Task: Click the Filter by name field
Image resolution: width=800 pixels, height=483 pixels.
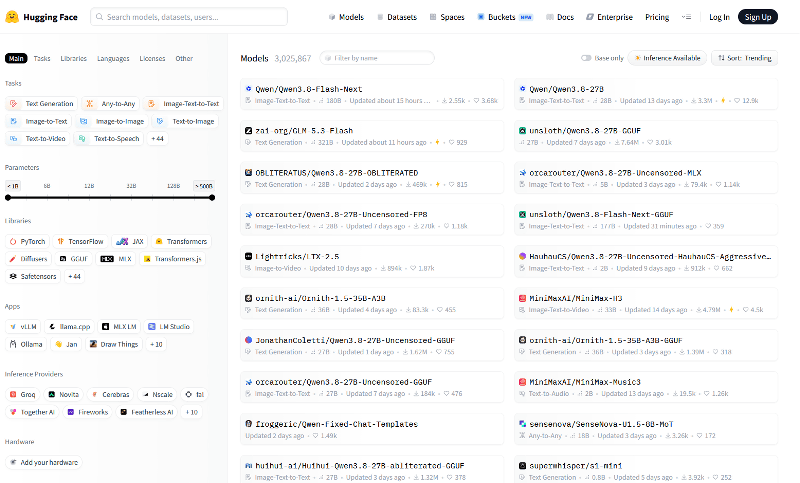Action: click(x=377, y=58)
